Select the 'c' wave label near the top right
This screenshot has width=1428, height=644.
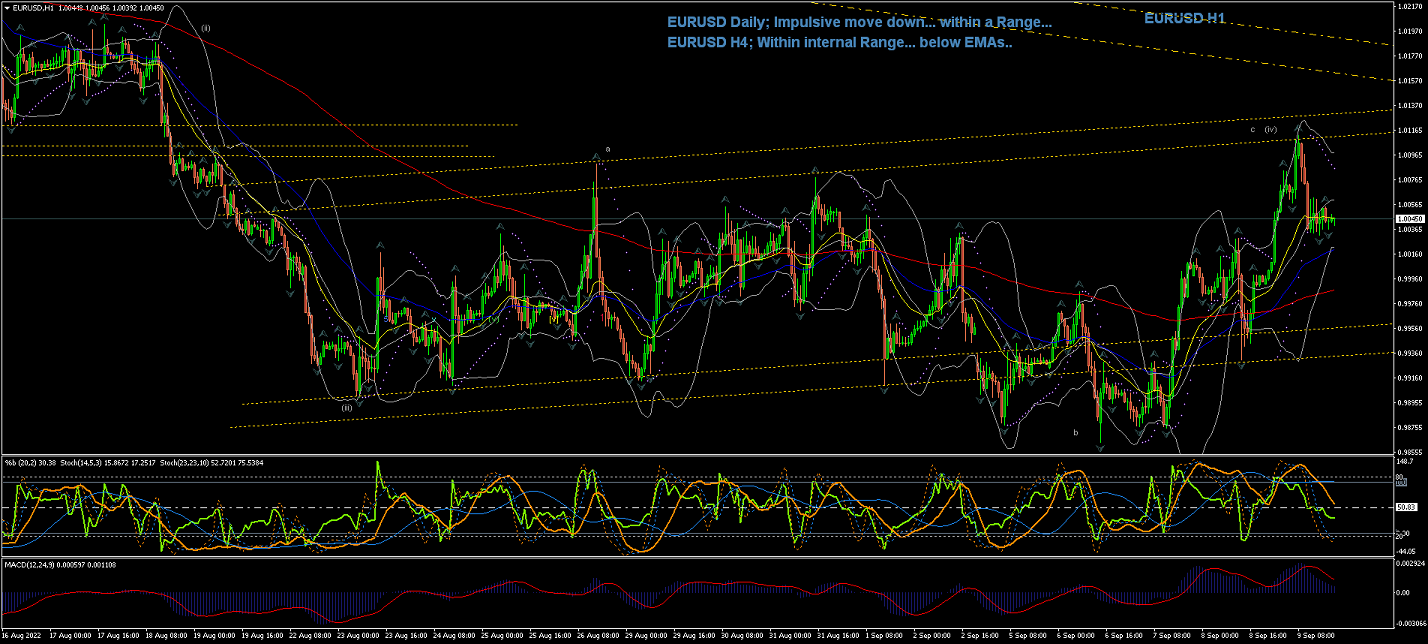pyautogui.click(x=1252, y=129)
